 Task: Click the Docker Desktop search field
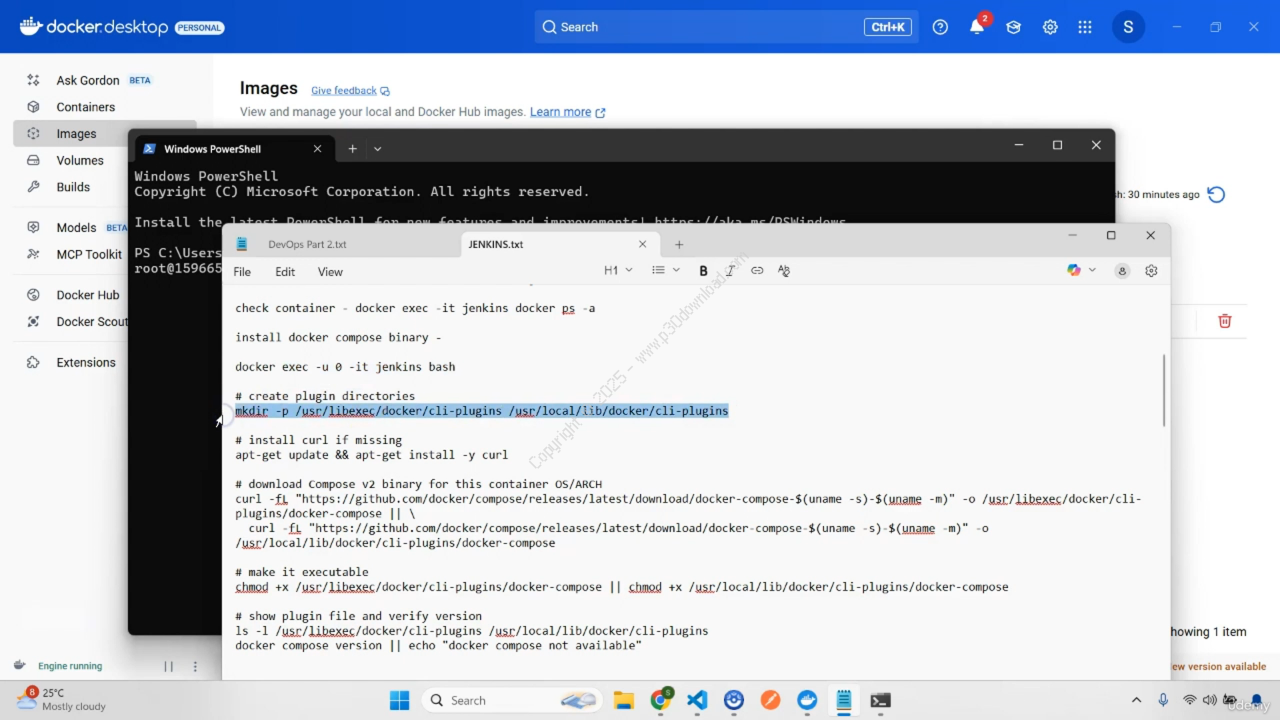pos(700,27)
